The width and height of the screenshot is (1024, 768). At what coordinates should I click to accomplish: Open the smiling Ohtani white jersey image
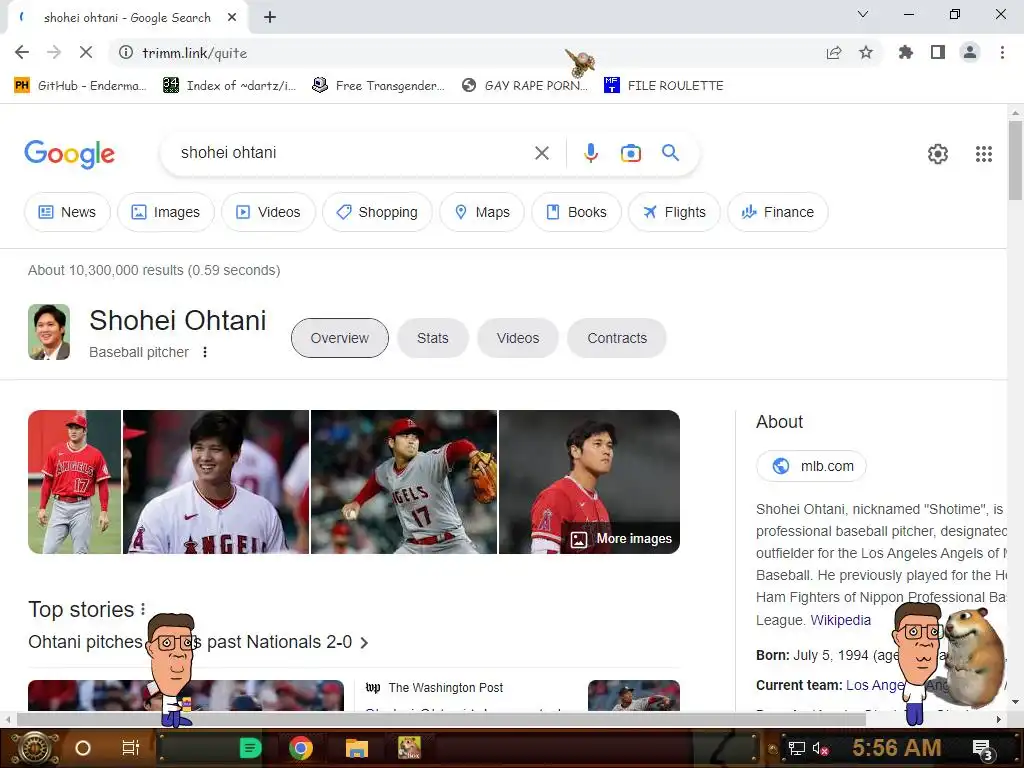pos(216,482)
